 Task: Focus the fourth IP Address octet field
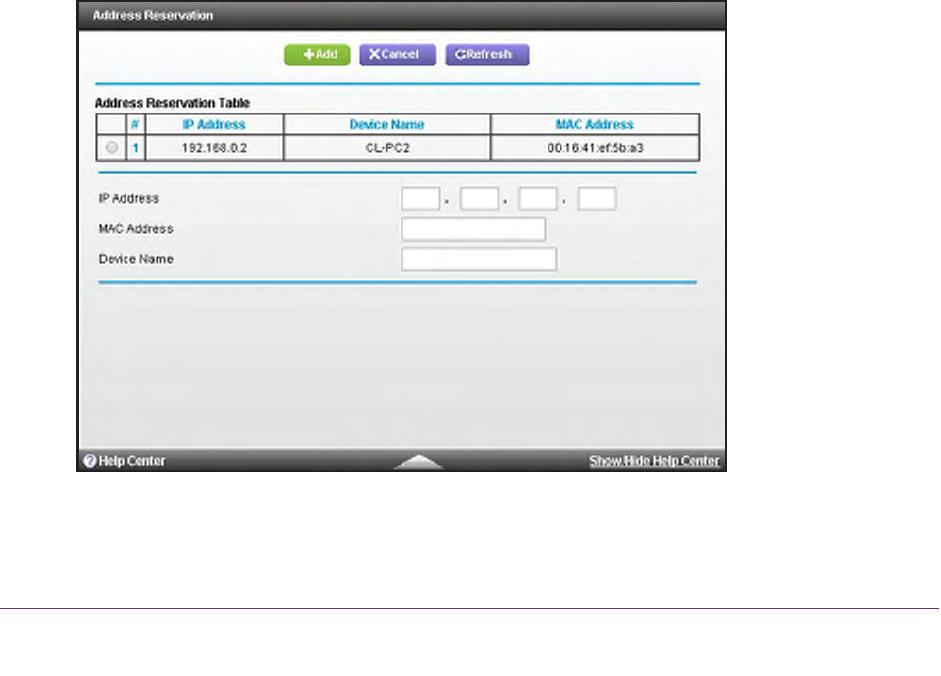click(597, 199)
